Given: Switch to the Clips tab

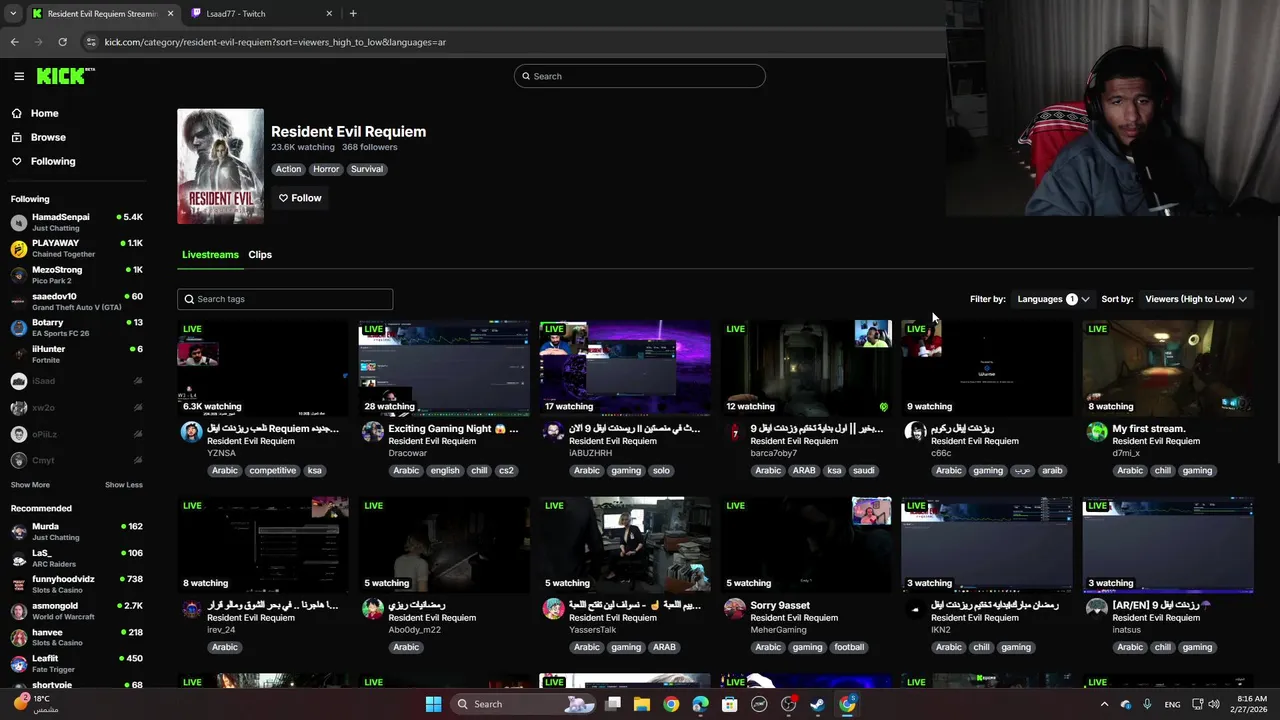Looking at the screenshot, I should [260, 255].
